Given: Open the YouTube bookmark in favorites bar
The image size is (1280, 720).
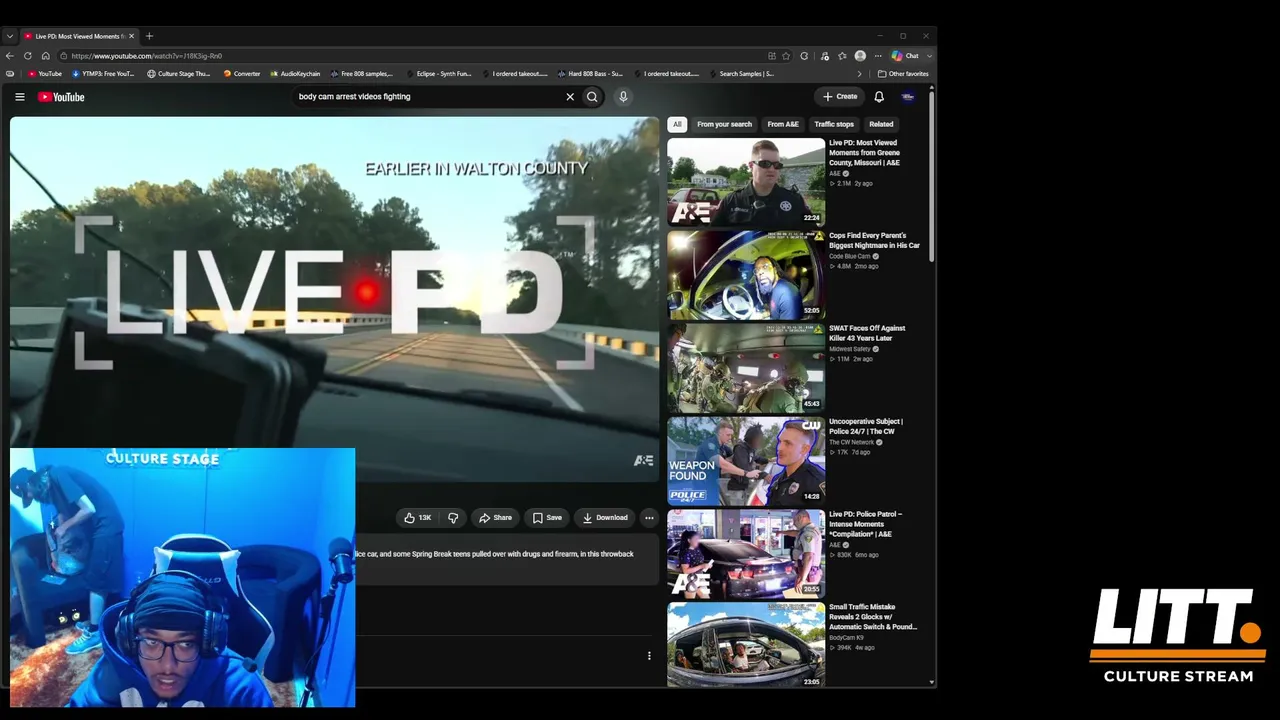Looking at the screenshot, I should 45,74.
